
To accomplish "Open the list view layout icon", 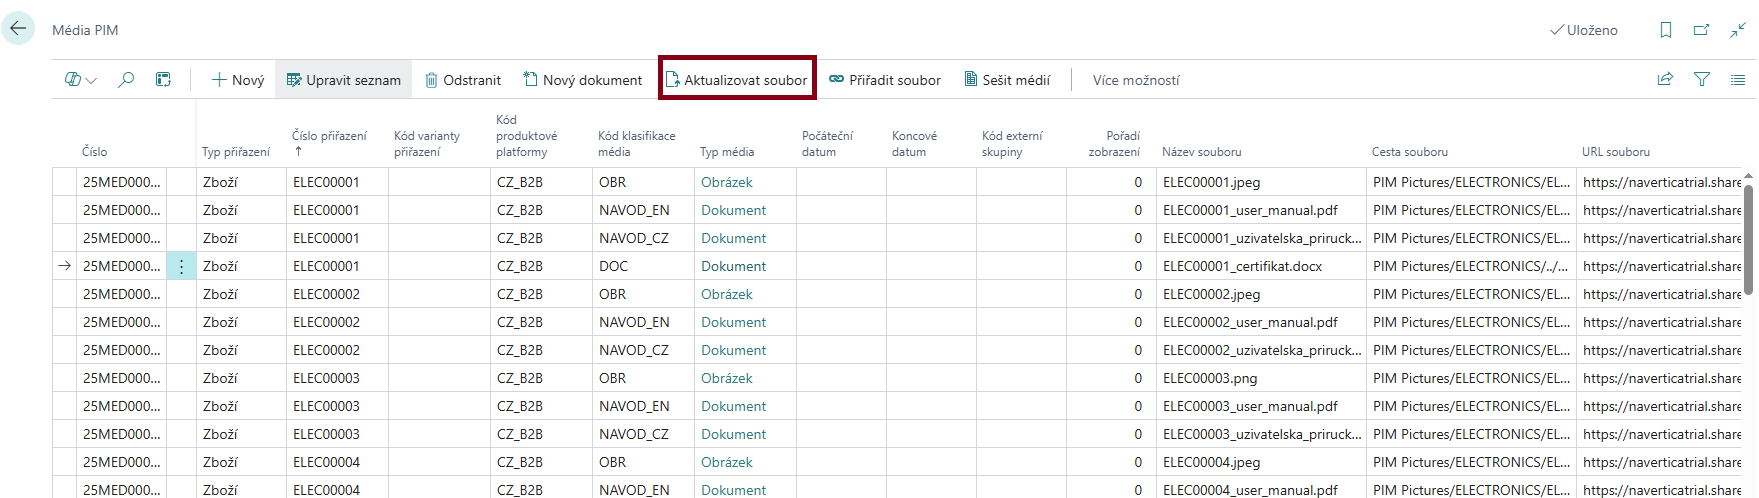I will point(1738,80).
